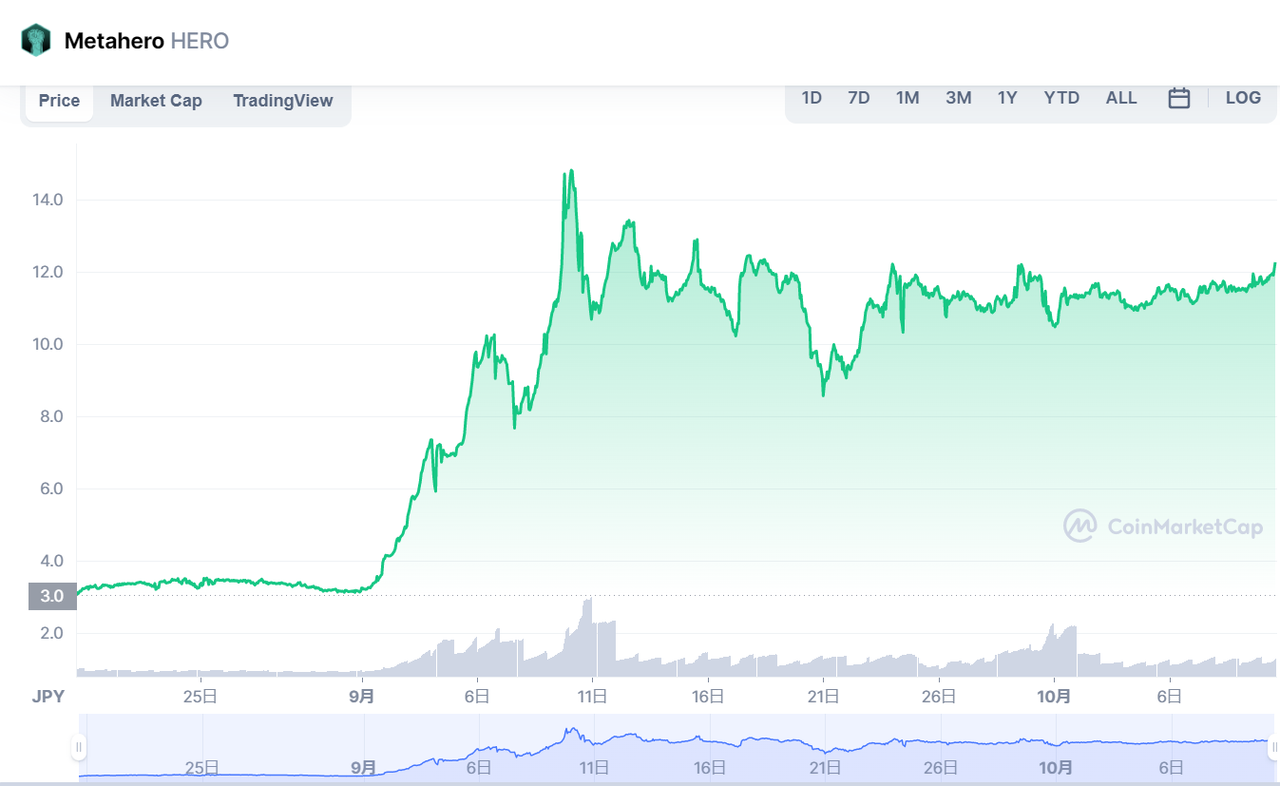Viewport: 1280px width, 786px height.
Task: Click the 14.0 y-axis label
Action: (x=47, y=200)
